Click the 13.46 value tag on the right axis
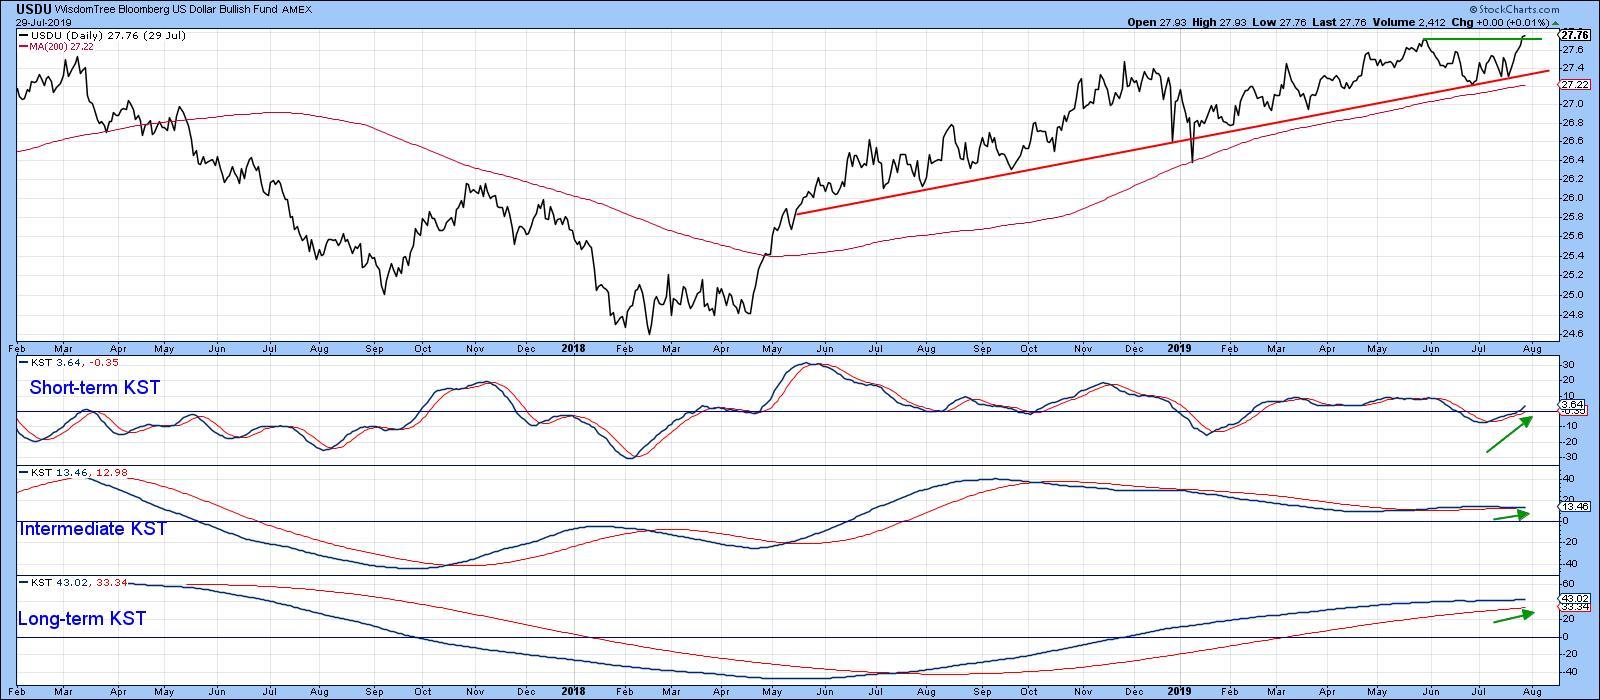Image resolution: width=1600 pixels, height=700 pixels. click(x=1574, y=507)
